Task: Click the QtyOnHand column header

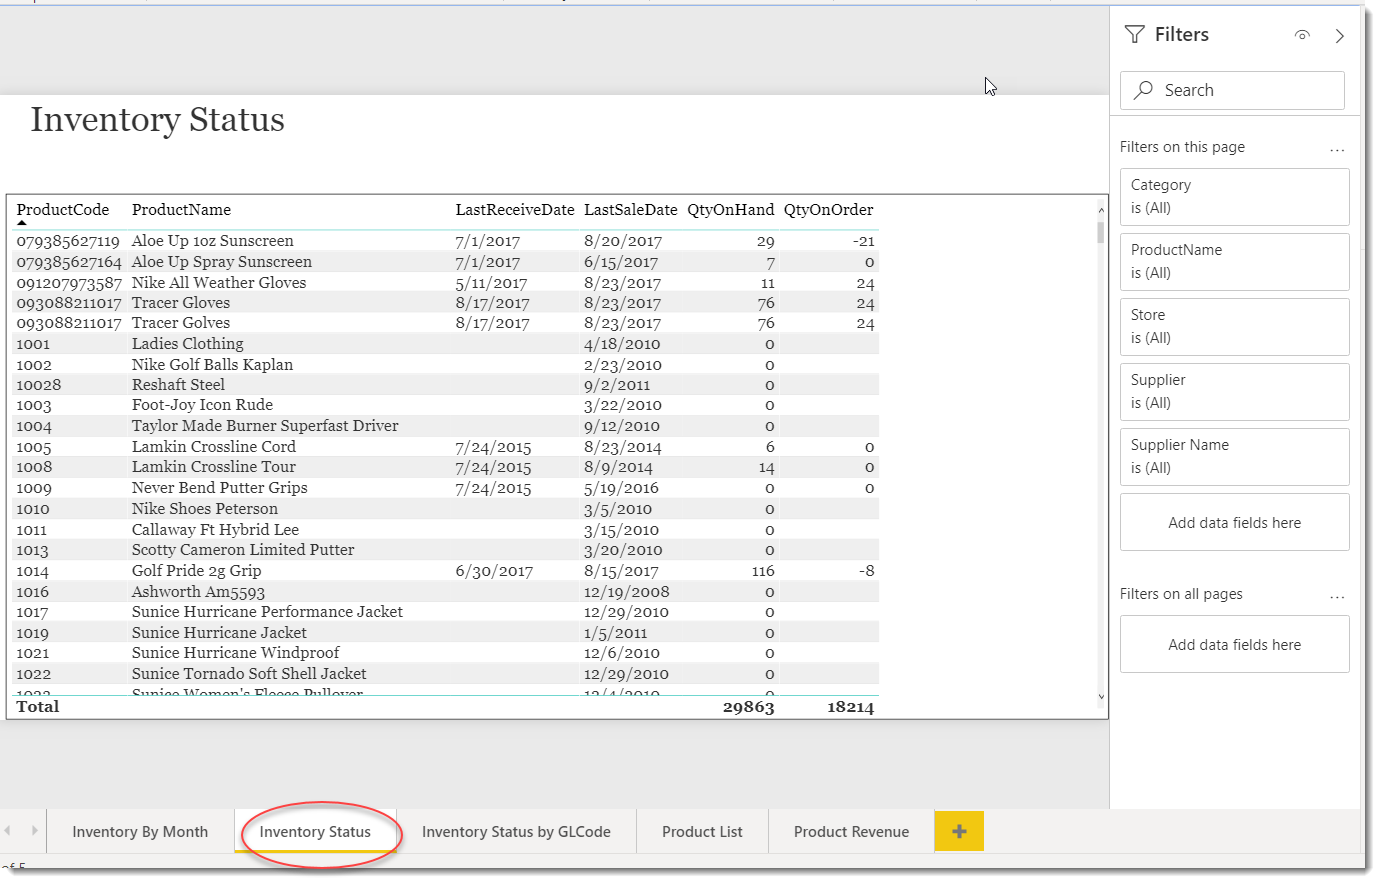Action: [730, 210]
